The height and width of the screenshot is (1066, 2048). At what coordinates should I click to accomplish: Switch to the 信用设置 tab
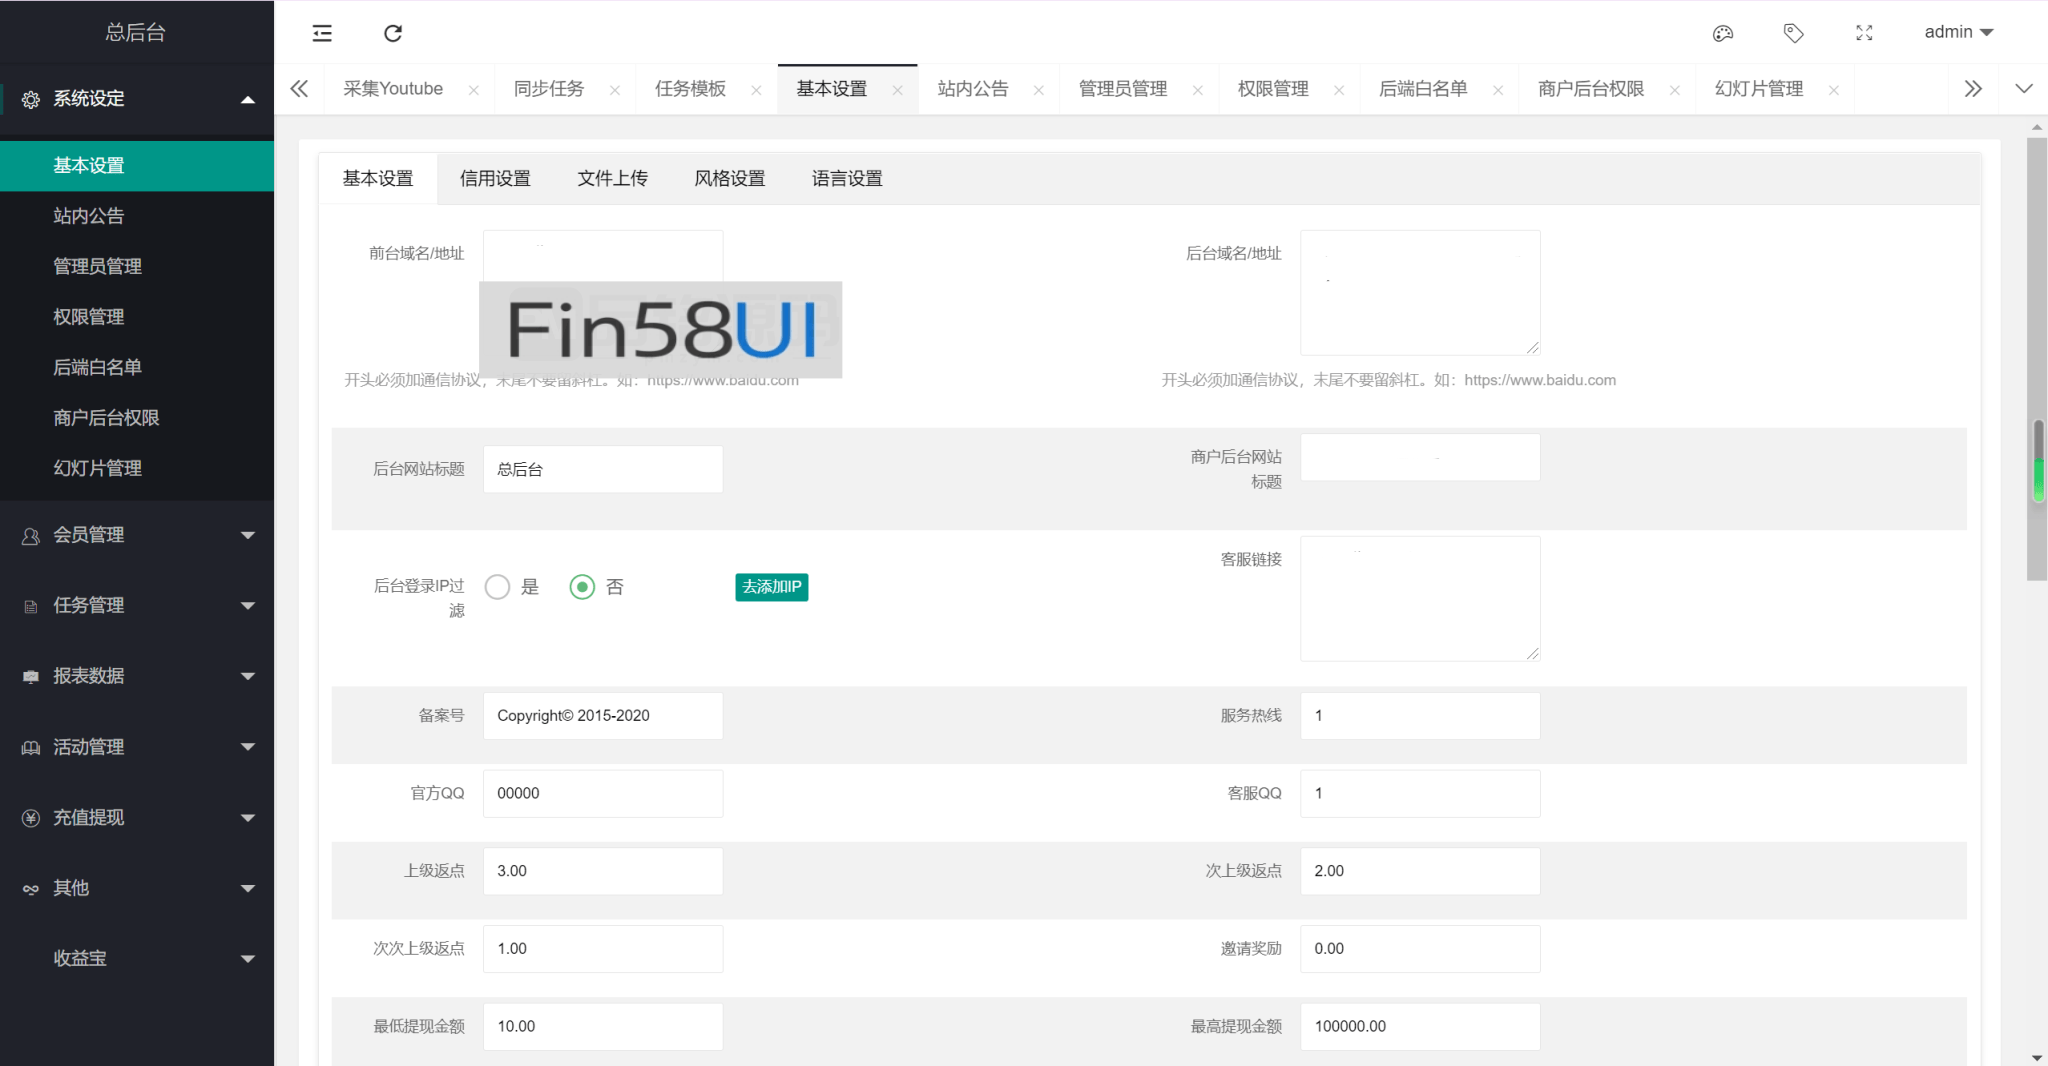click(495, 179)
